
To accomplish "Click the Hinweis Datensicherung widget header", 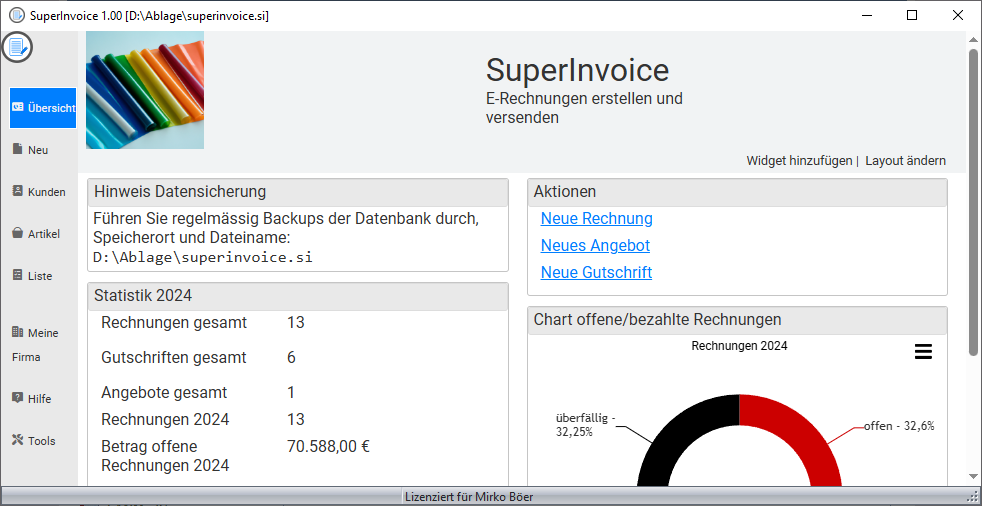I will [297, 192].
